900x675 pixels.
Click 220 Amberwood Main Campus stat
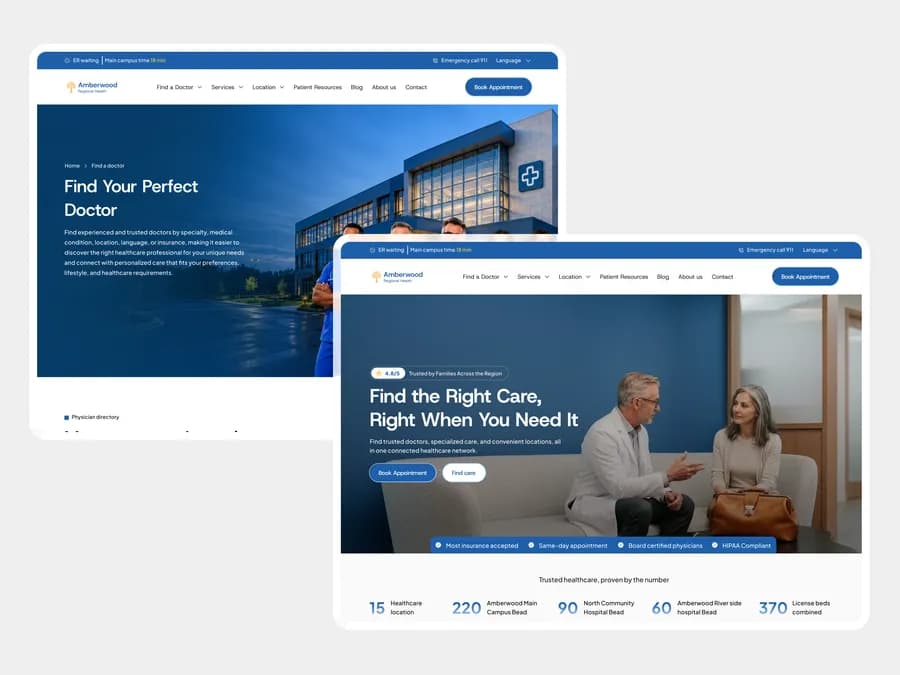(495, 608)
